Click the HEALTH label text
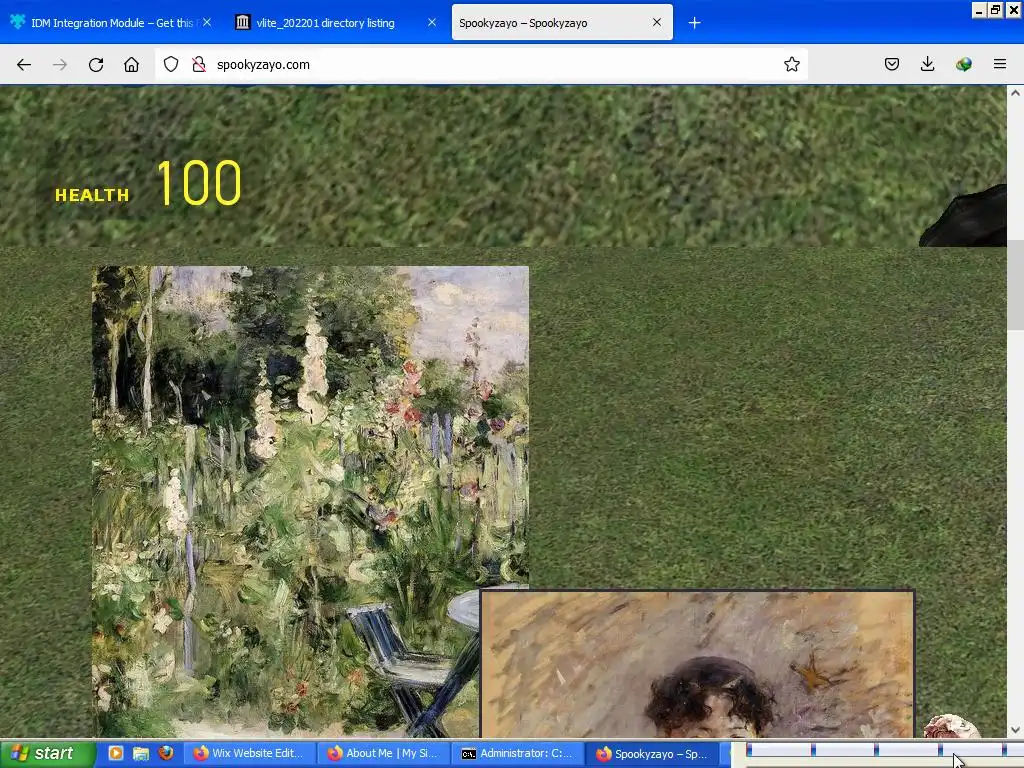Viewport: 1024px width, 768px height. pyautogui.click(x=92, y=195)
